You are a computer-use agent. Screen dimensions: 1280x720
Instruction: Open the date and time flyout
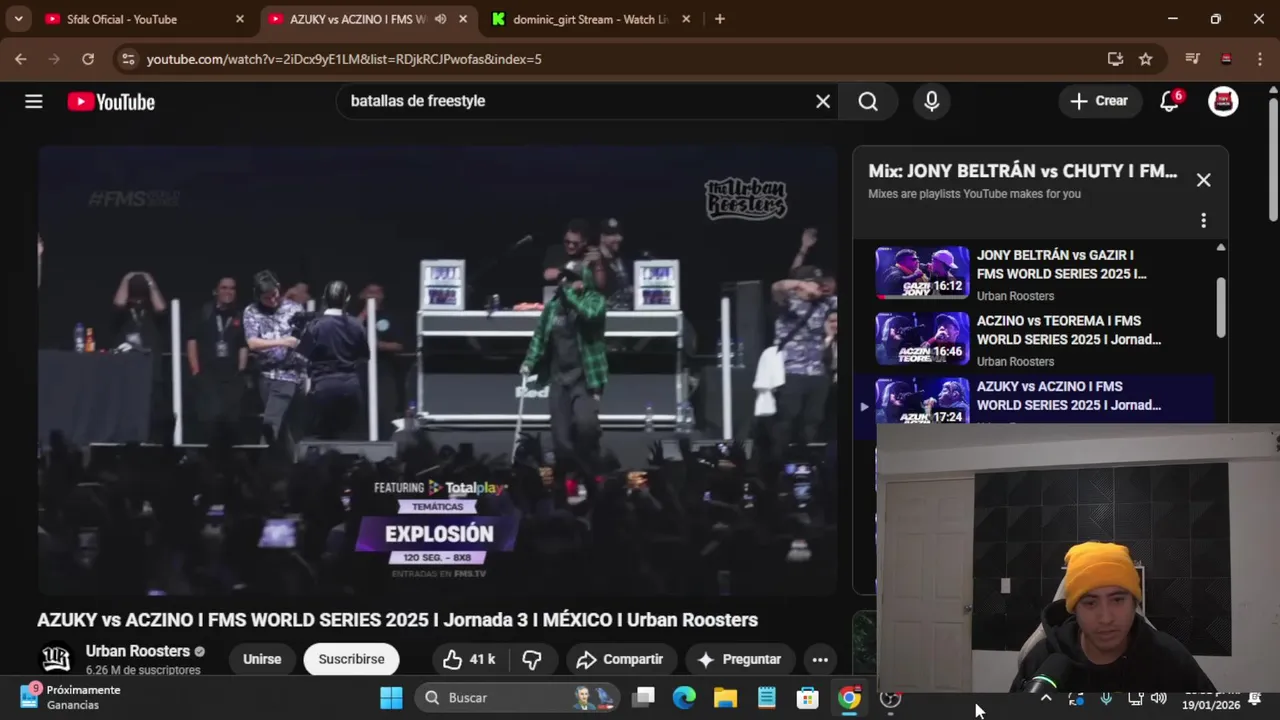(x=1211, y=698)
